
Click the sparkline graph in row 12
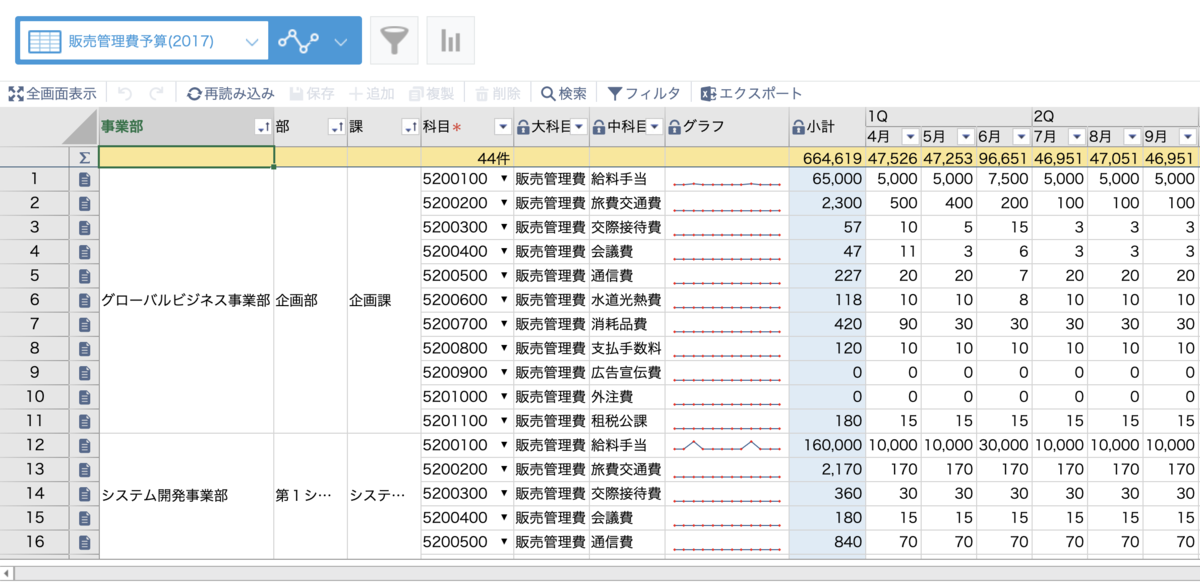[x=727, y=445]
